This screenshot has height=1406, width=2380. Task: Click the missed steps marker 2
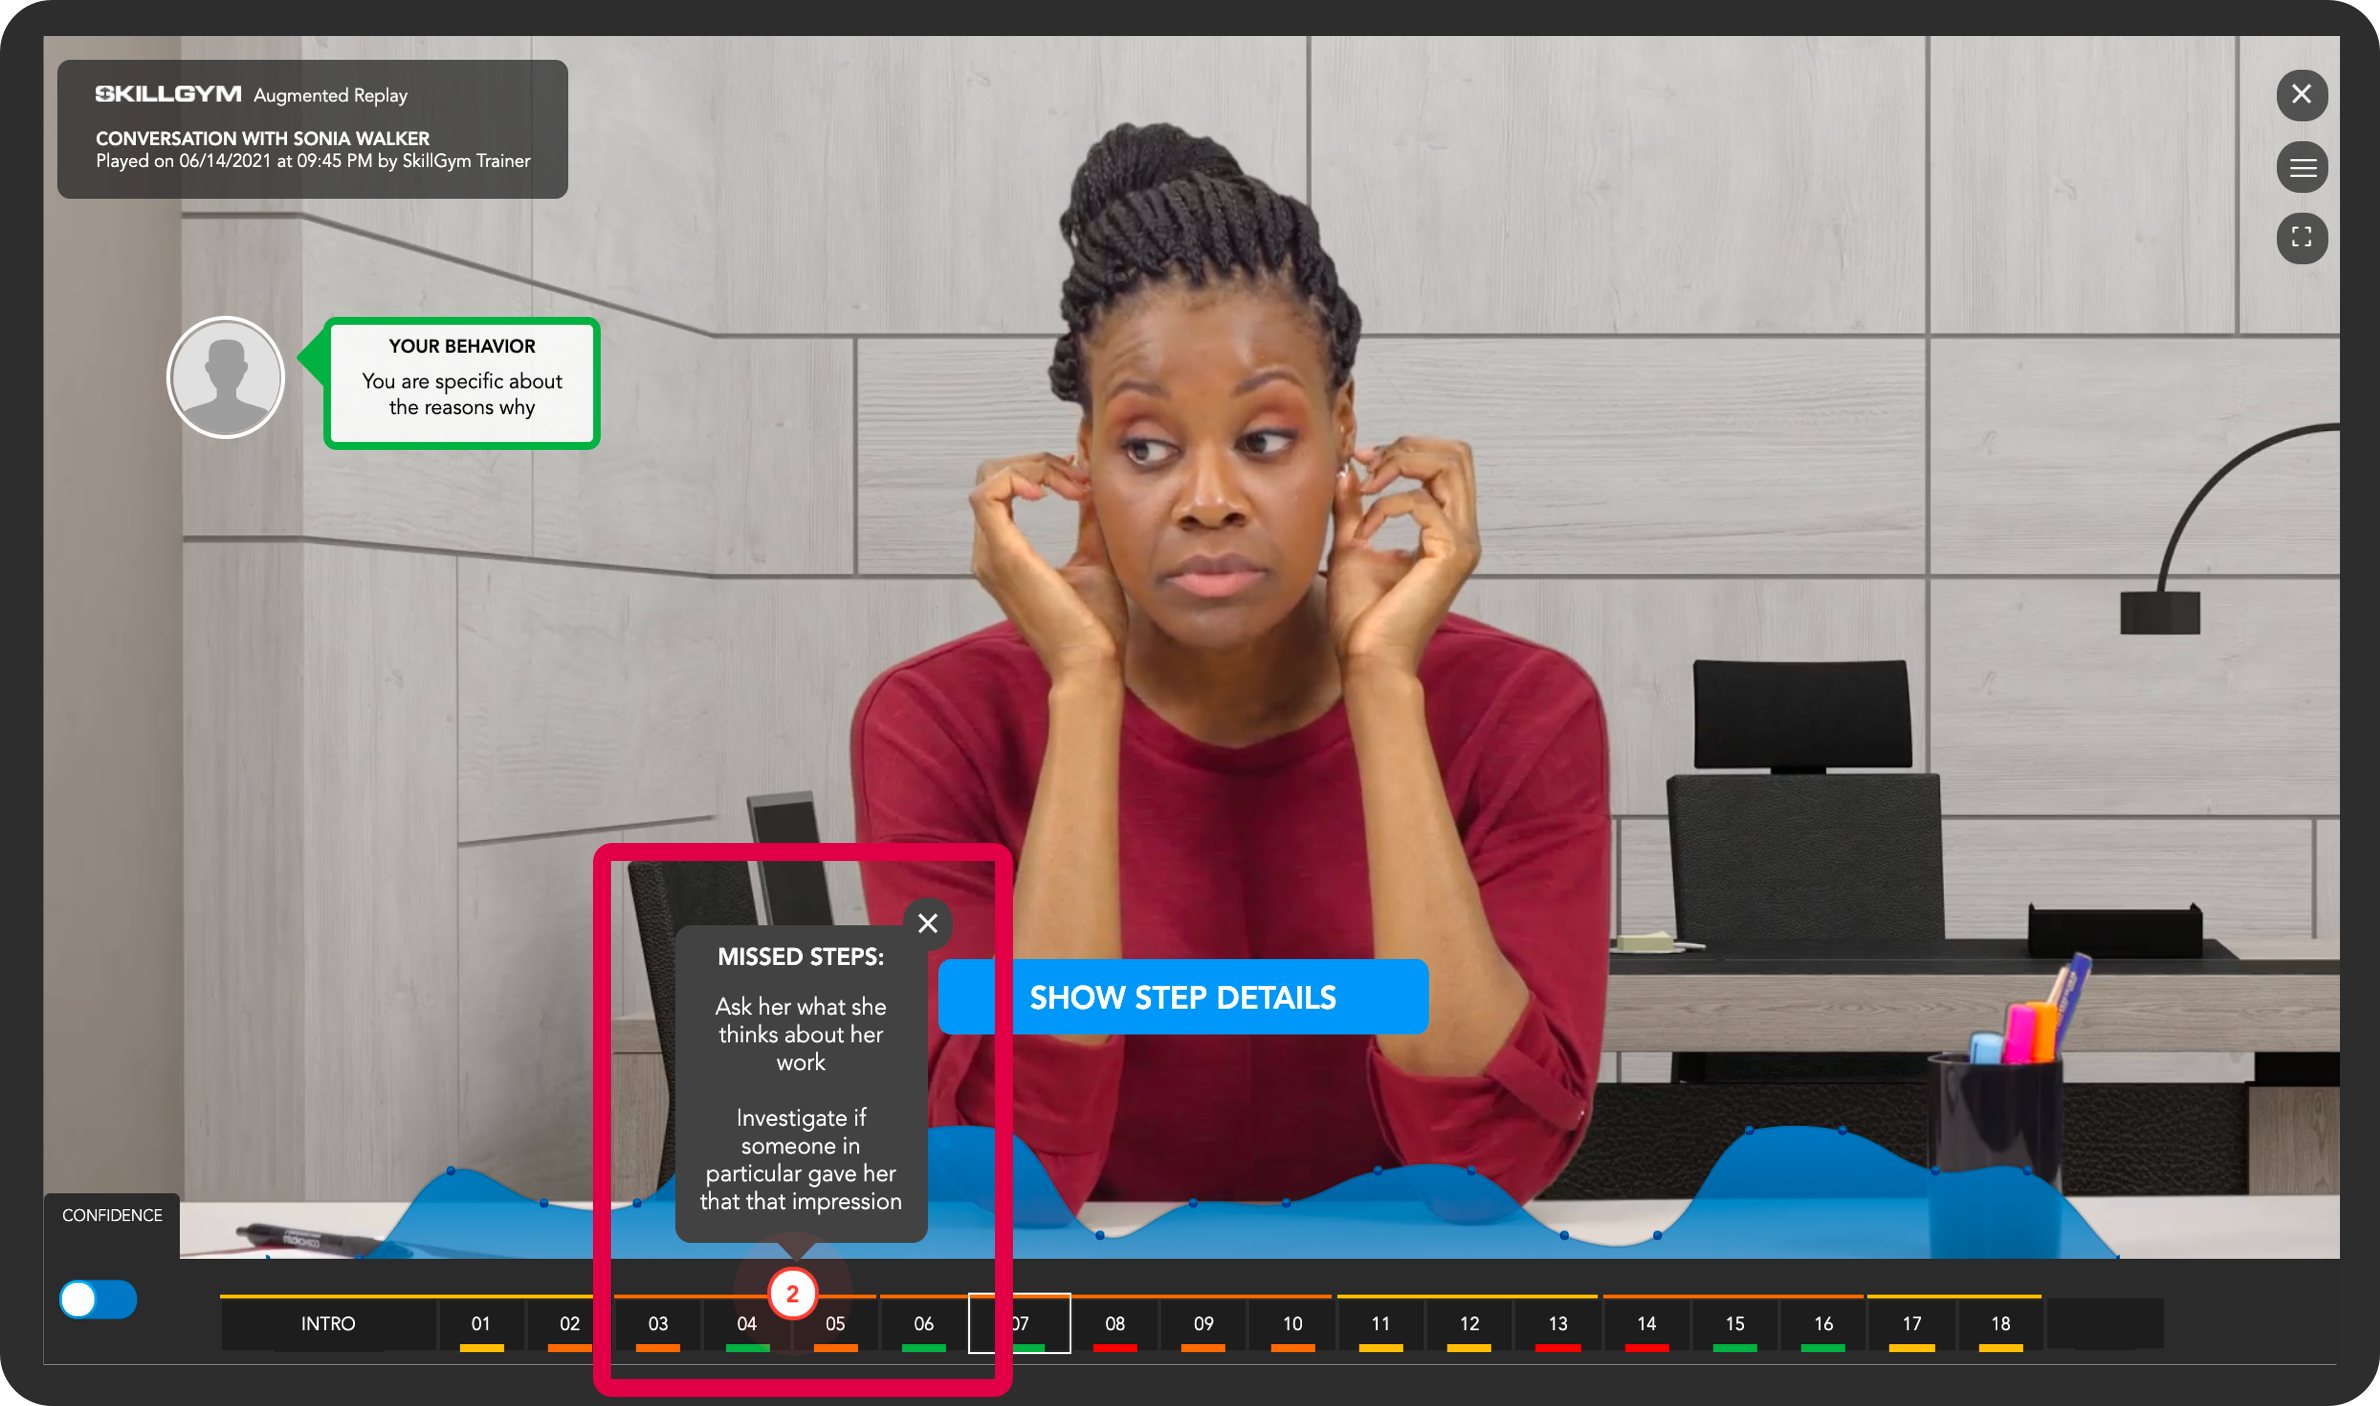click(792, 1294)
